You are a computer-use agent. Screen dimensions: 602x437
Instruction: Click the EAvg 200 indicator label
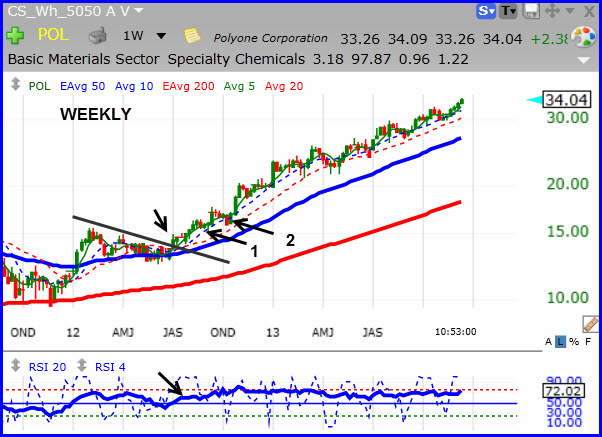pyautogui.click(x=188, y=86)
